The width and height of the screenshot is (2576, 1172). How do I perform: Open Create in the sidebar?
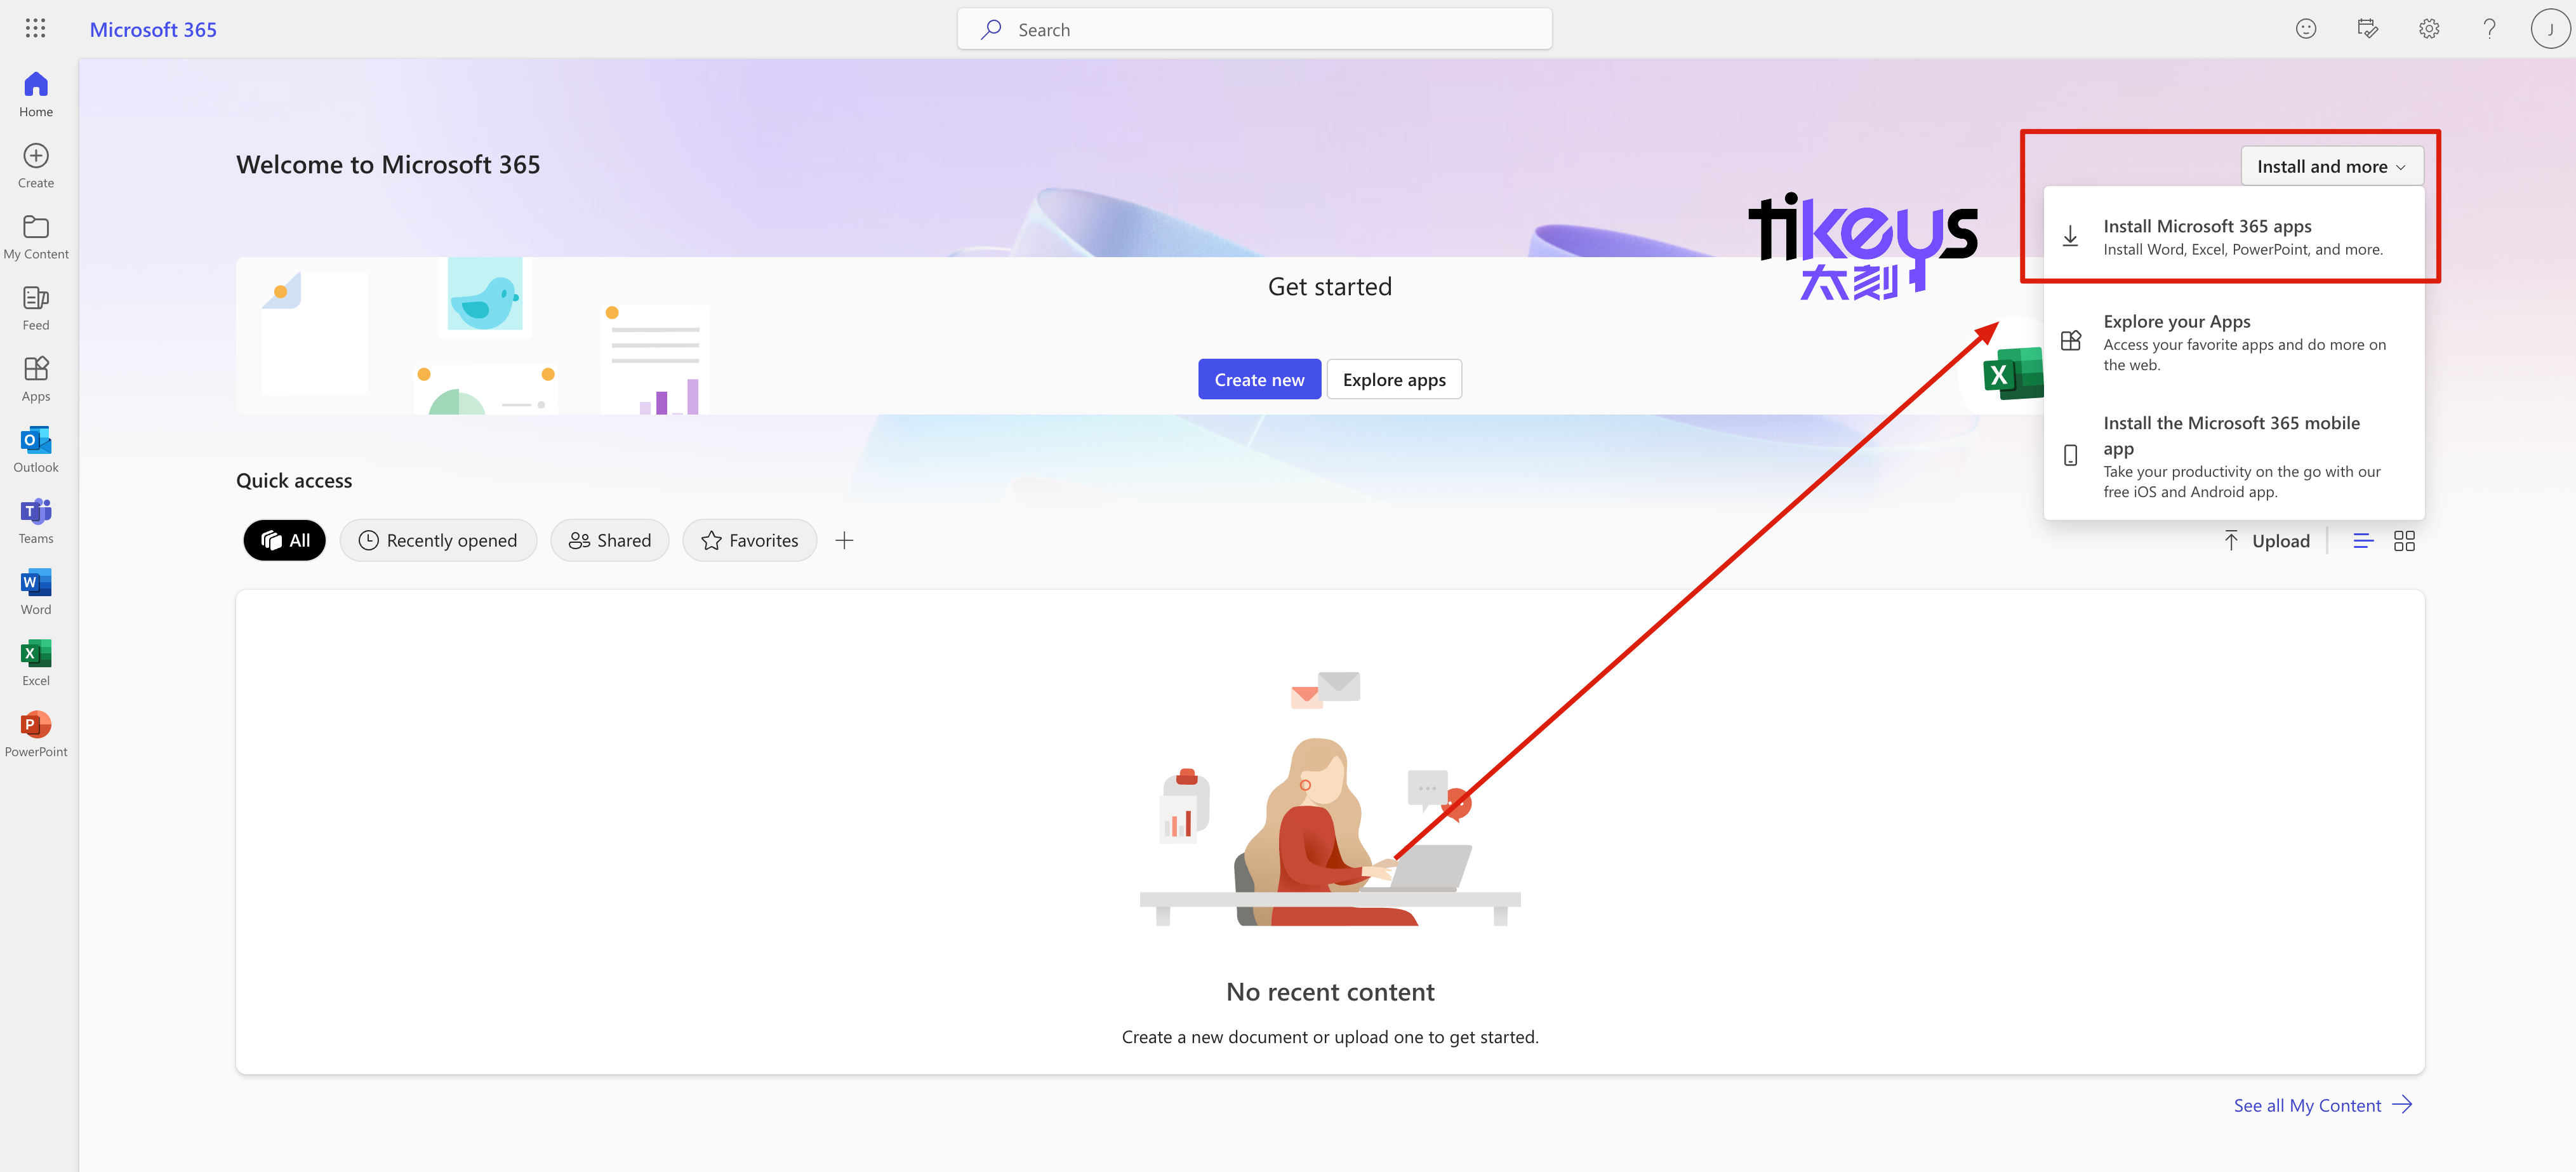(x=36, y=166)
